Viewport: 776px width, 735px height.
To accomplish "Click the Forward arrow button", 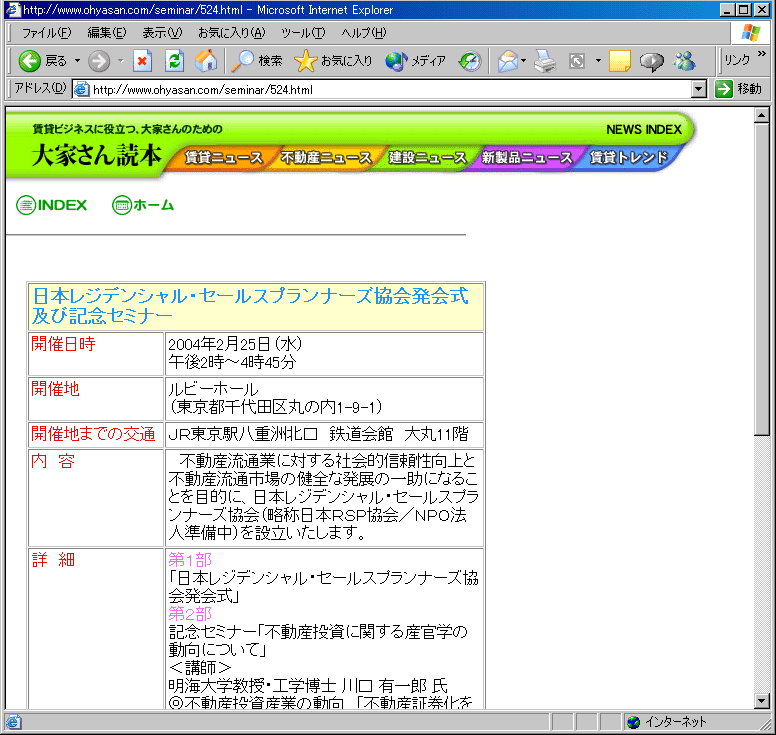I will tap(99, 61).
